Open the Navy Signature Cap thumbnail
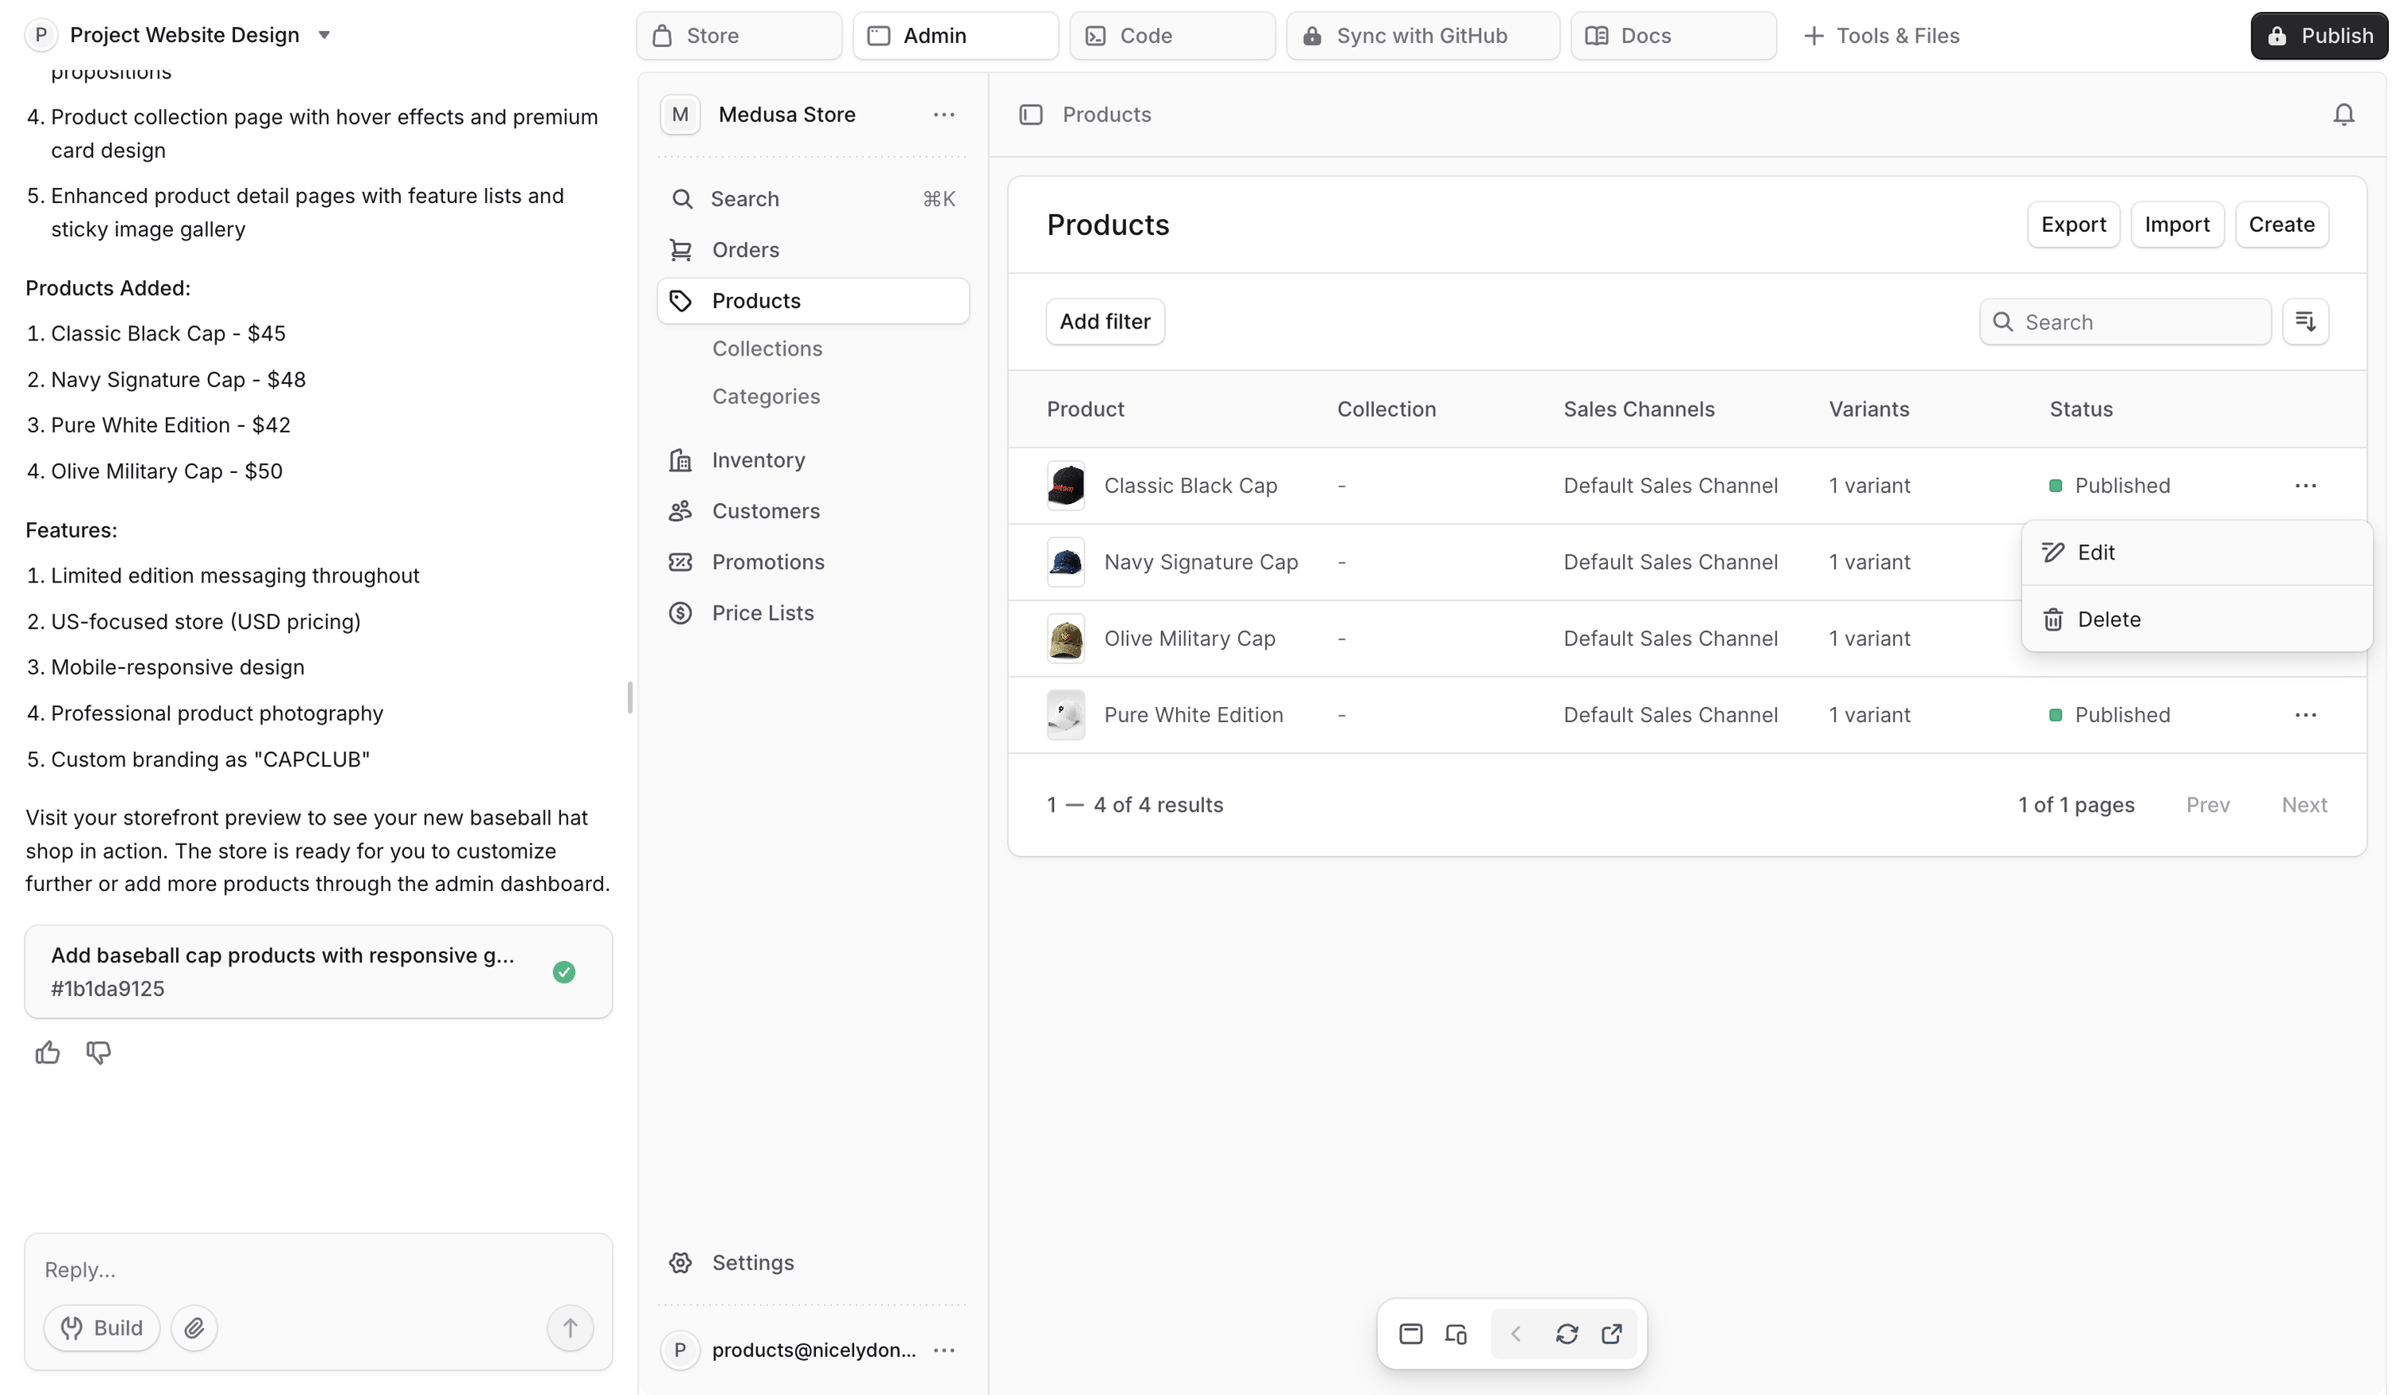 [1065, 561]
